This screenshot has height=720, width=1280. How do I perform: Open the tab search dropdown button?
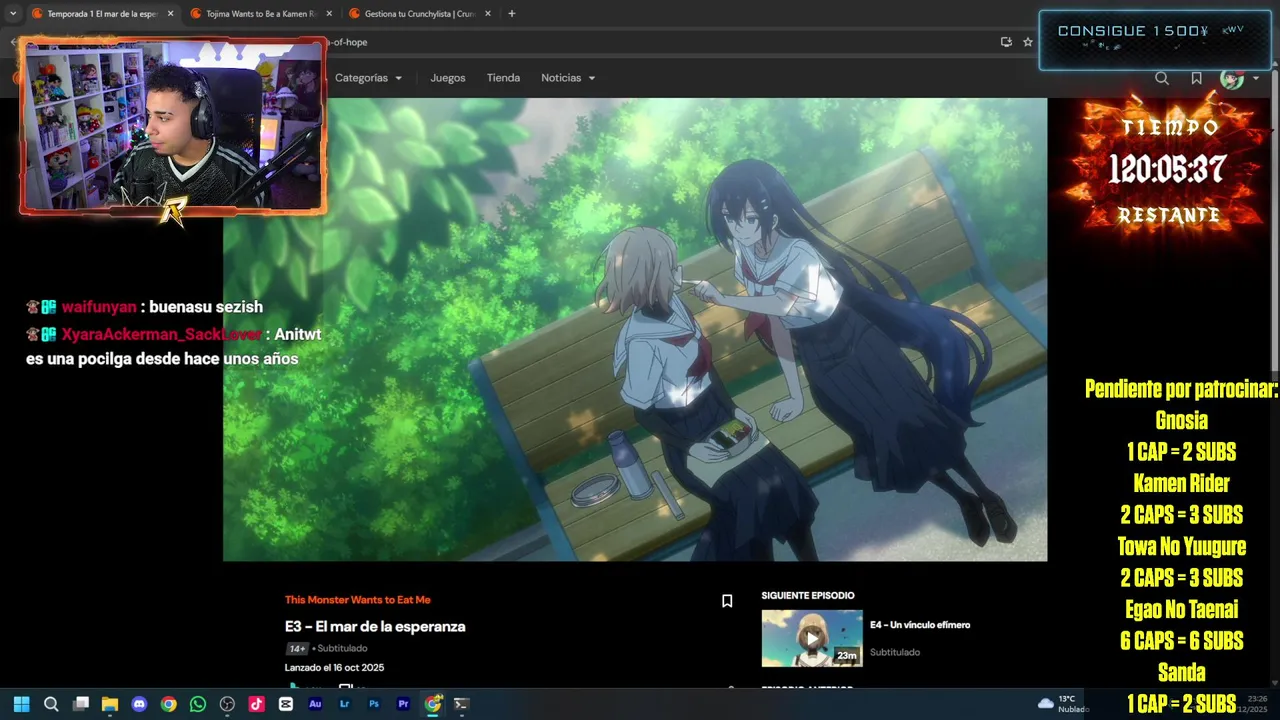[x=12, y=14]
